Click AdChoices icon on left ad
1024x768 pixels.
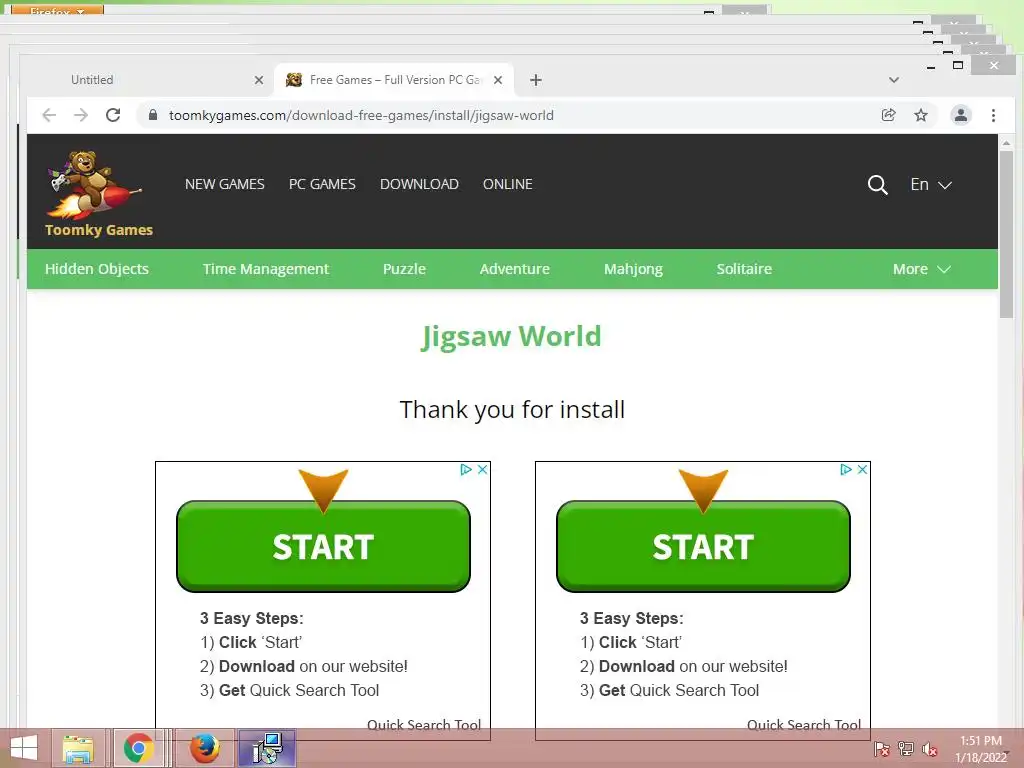pos(466,469)
